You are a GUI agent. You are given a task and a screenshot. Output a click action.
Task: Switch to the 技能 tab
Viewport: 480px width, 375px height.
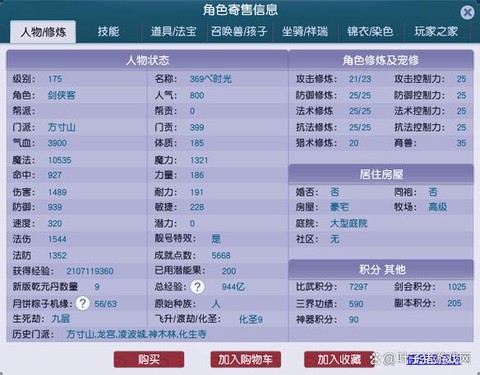click(x=108, y=32)
